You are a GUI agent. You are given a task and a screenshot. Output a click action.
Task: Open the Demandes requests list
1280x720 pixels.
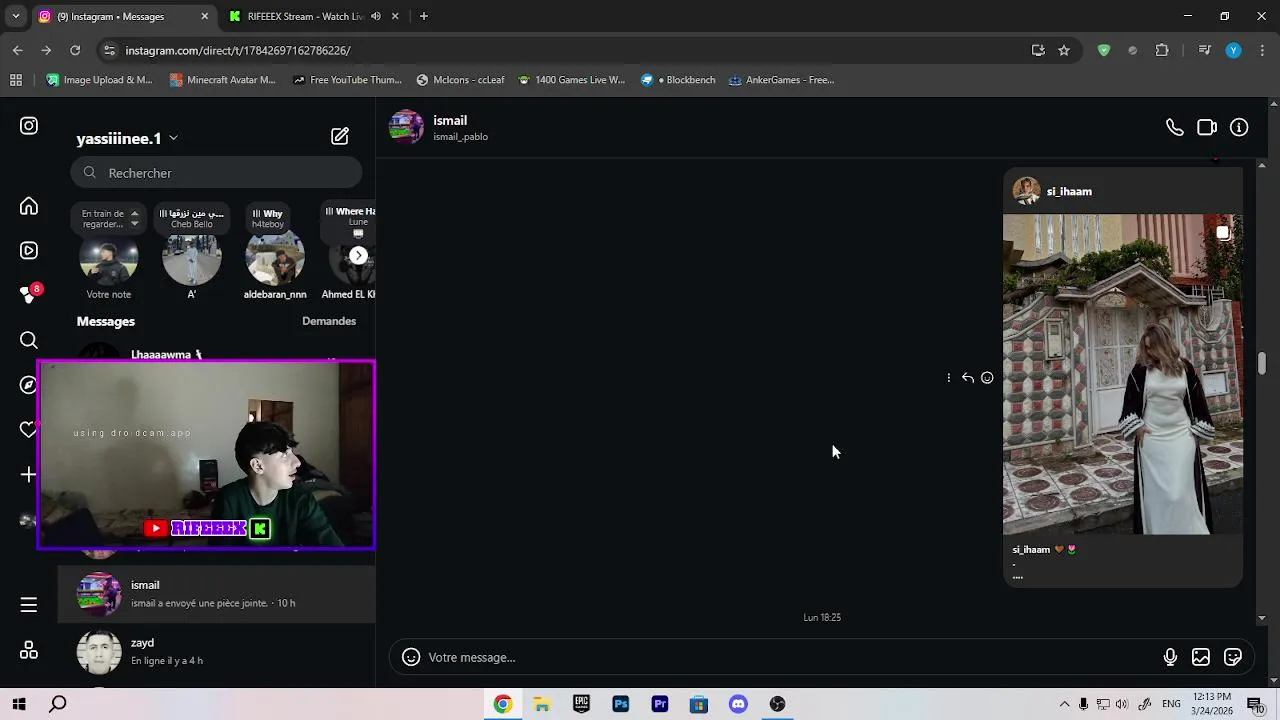click(329, 321)
